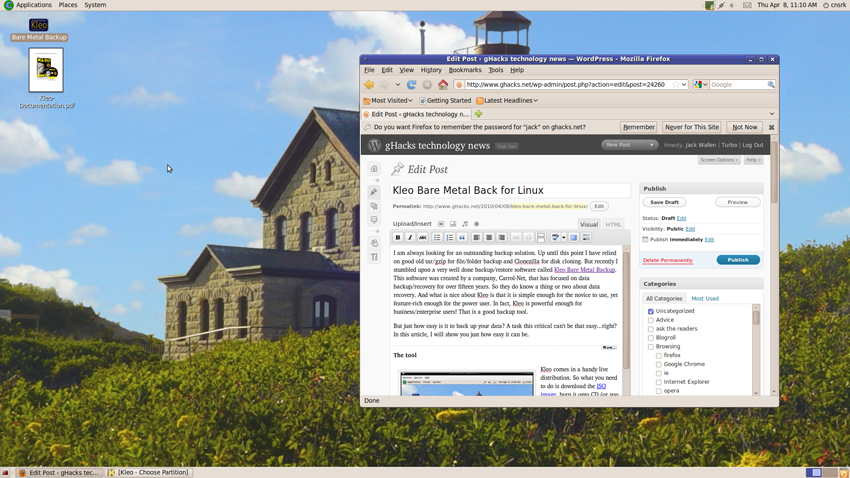The image size is (850, 478).
Task: Switch to the HTML editor tab
Action: tap(613, 225)
